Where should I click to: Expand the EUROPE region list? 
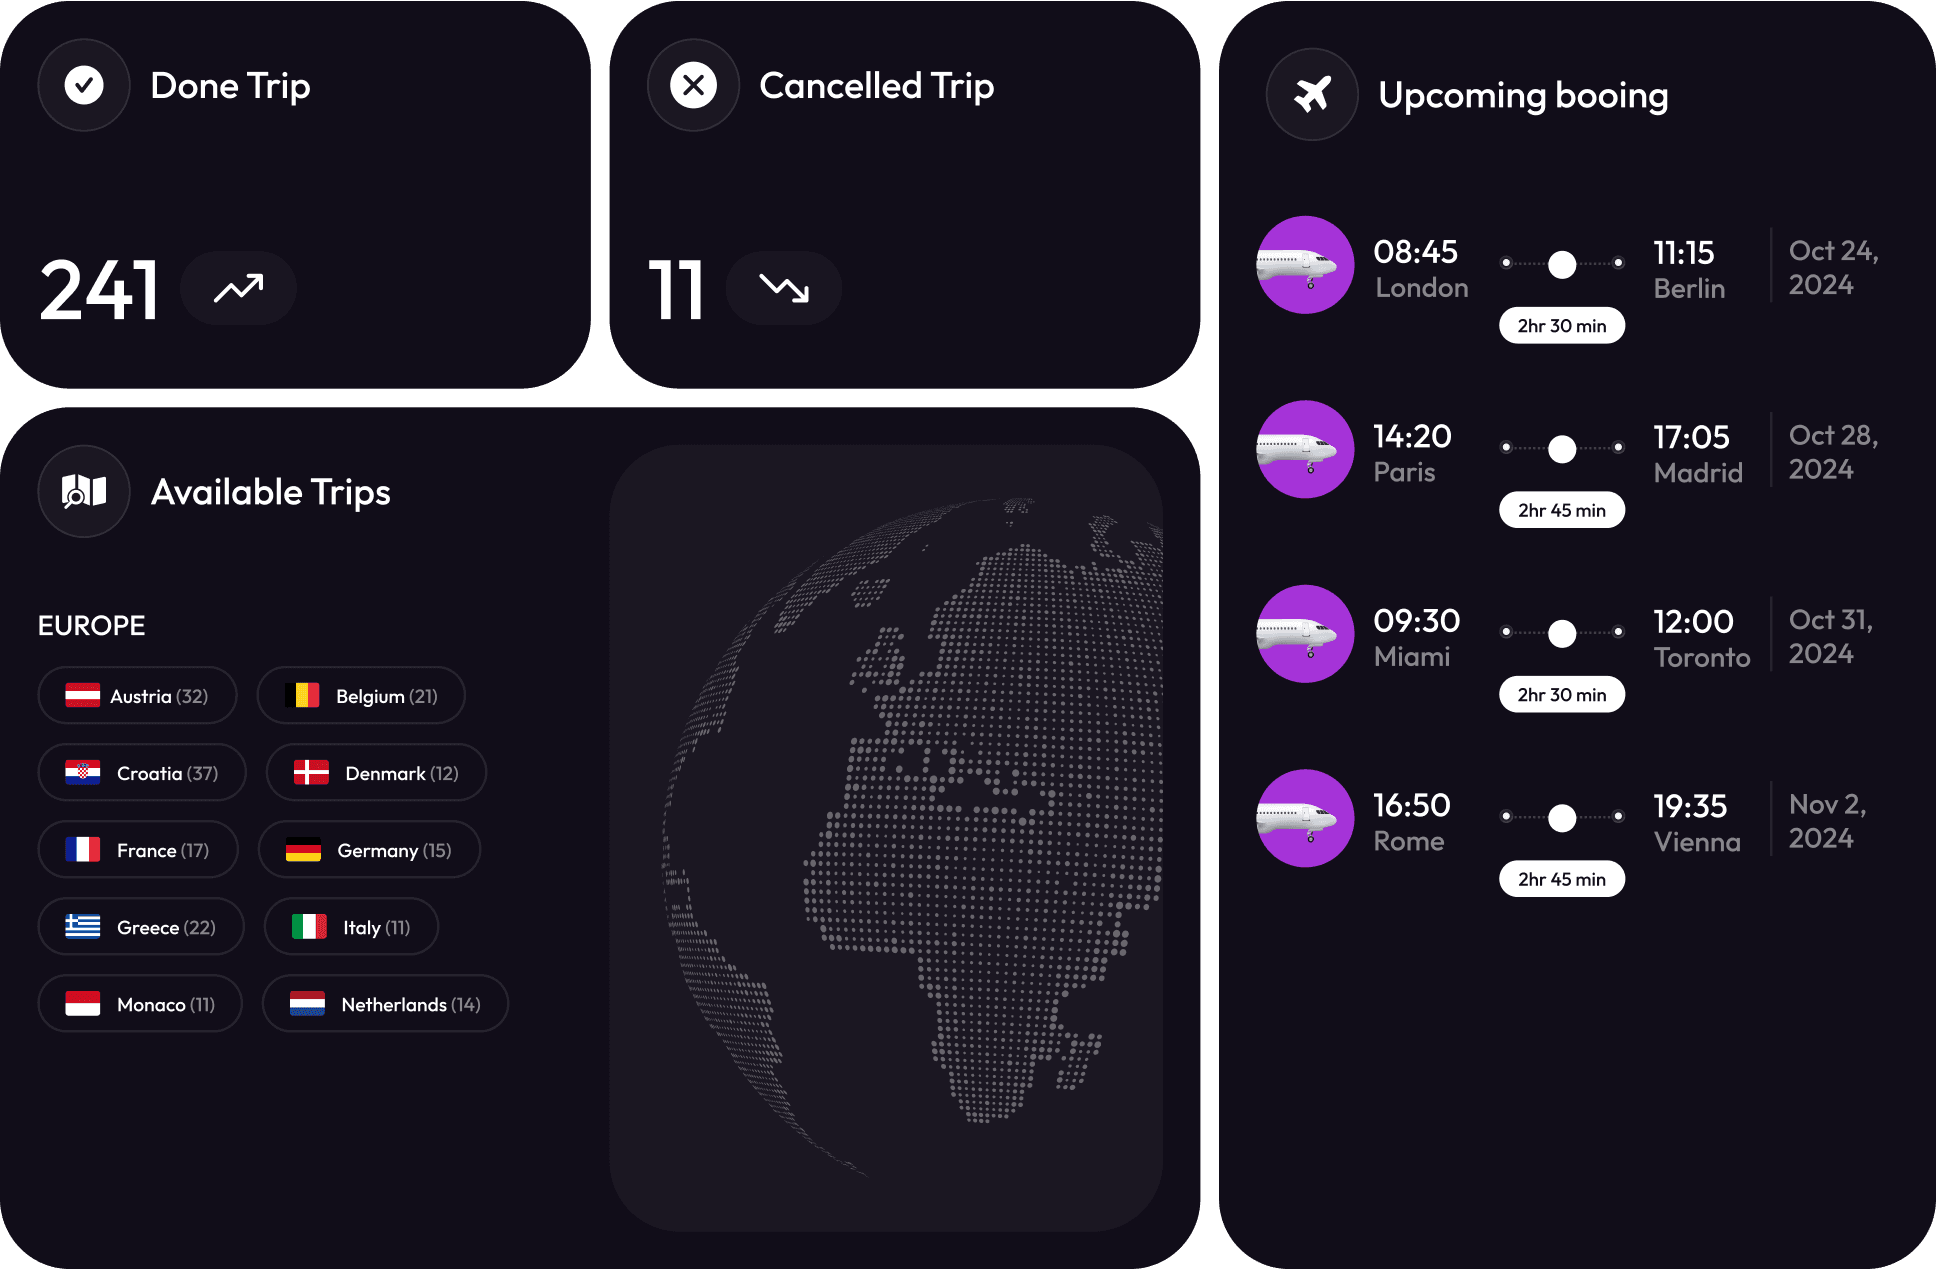tap(90, 625)
